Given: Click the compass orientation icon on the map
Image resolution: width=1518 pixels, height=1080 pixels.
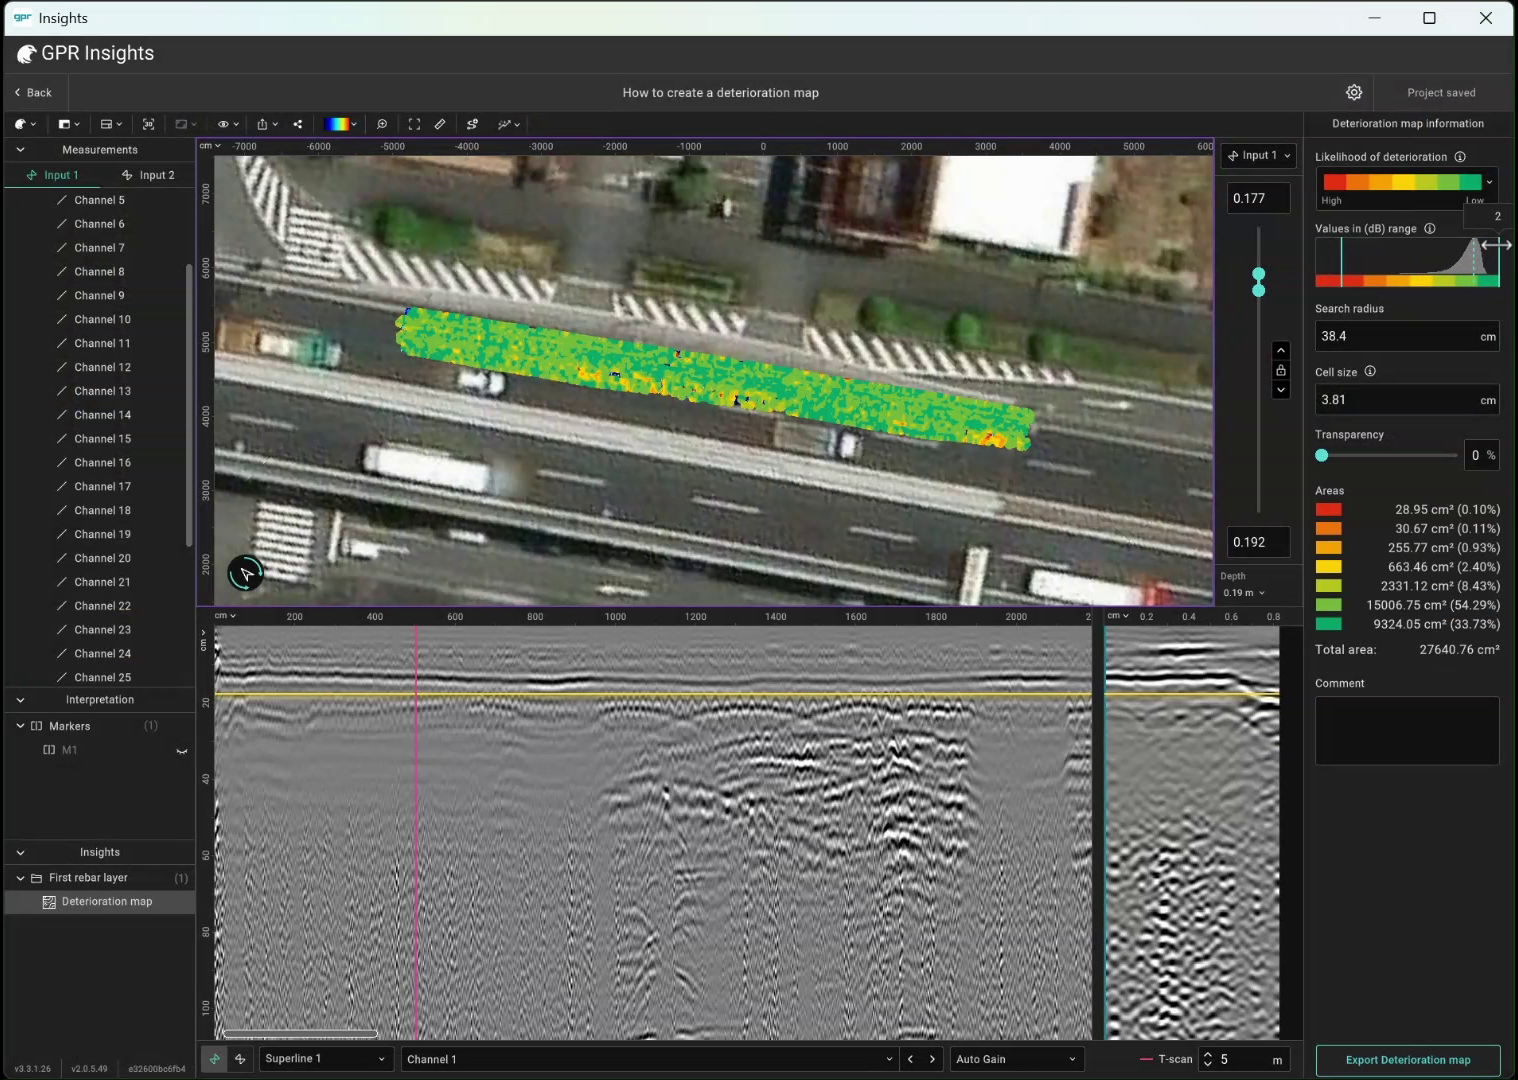Looking at the screenshot, I should point(245,572).
